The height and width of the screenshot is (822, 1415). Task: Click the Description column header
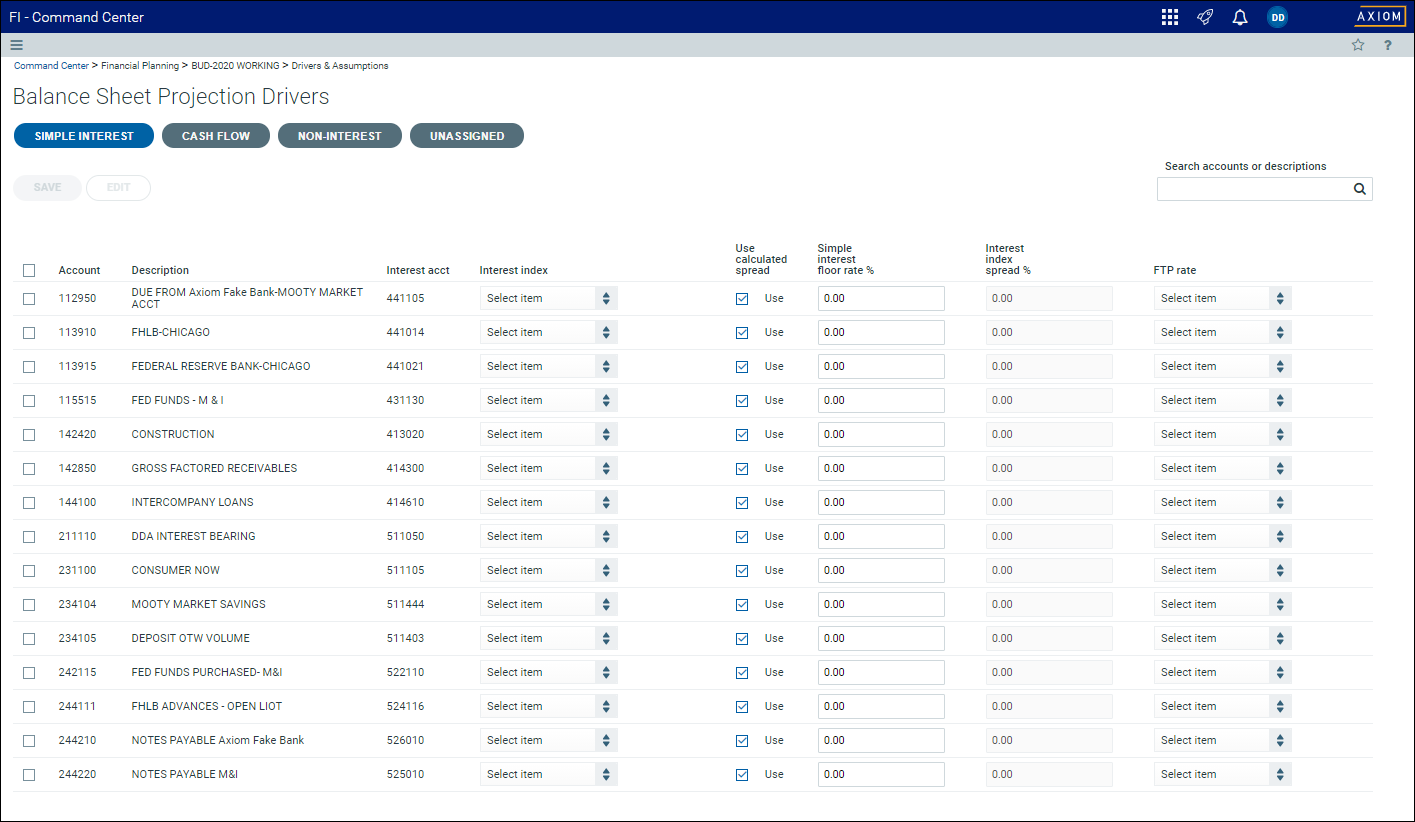coord(160,270)
